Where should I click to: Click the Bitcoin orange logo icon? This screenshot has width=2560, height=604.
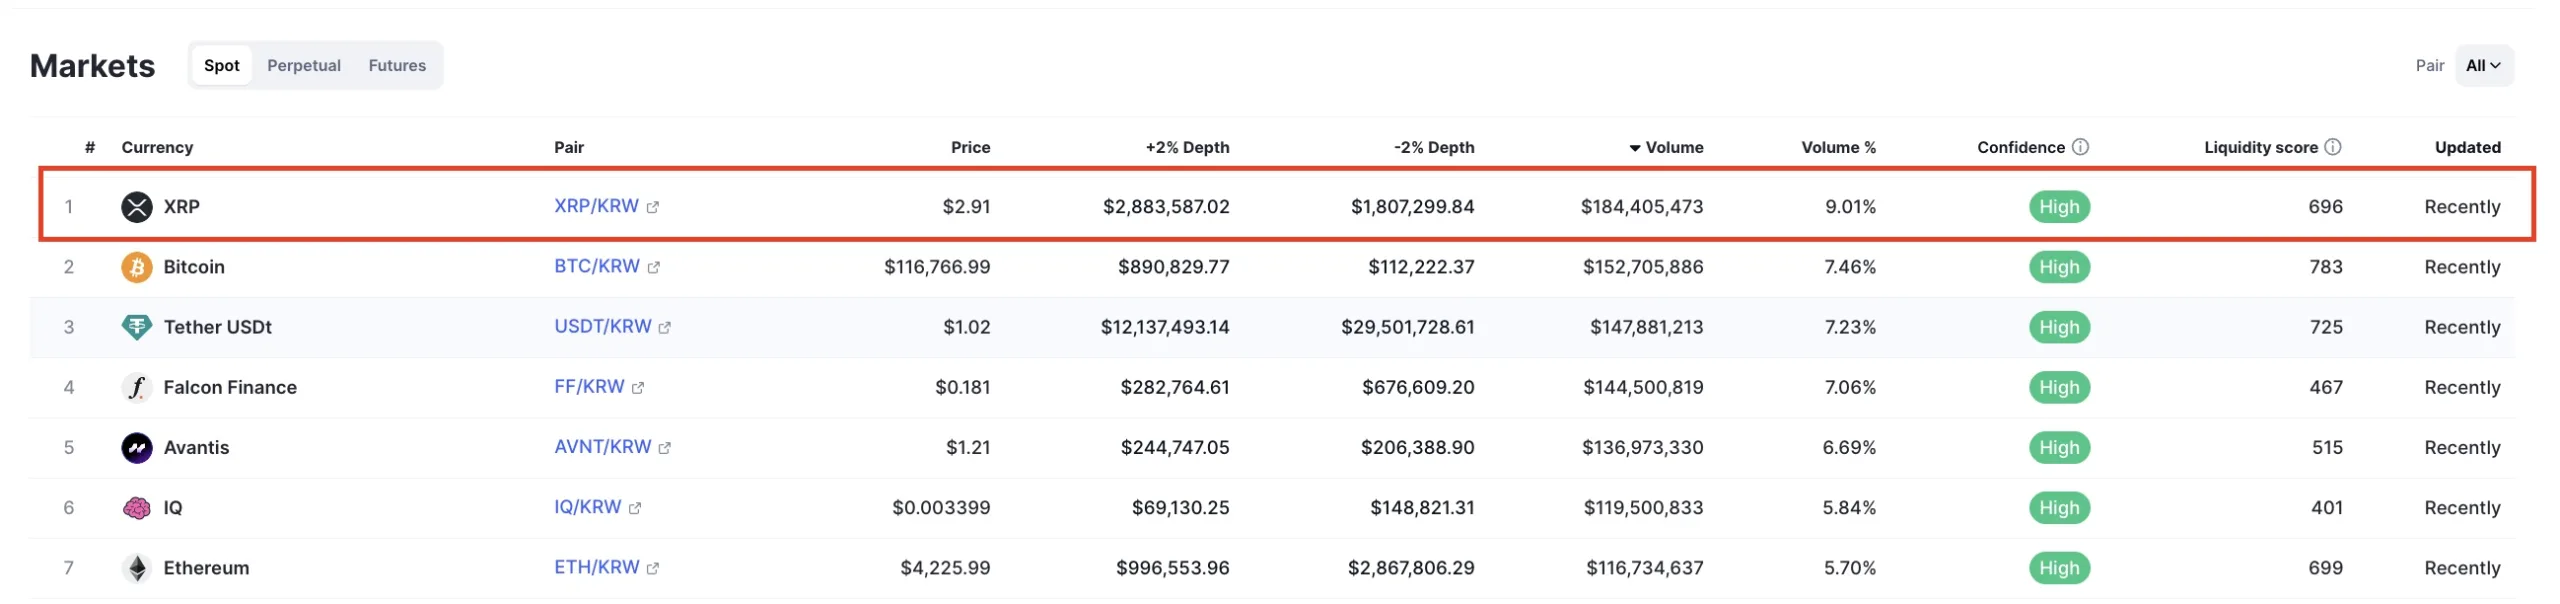(x=137, y=267)
